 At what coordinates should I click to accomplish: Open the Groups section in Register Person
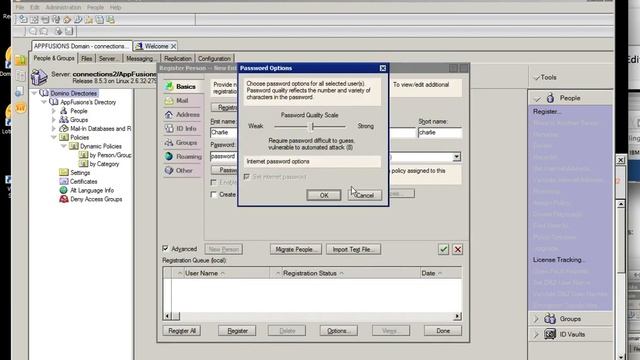point(181,142)
